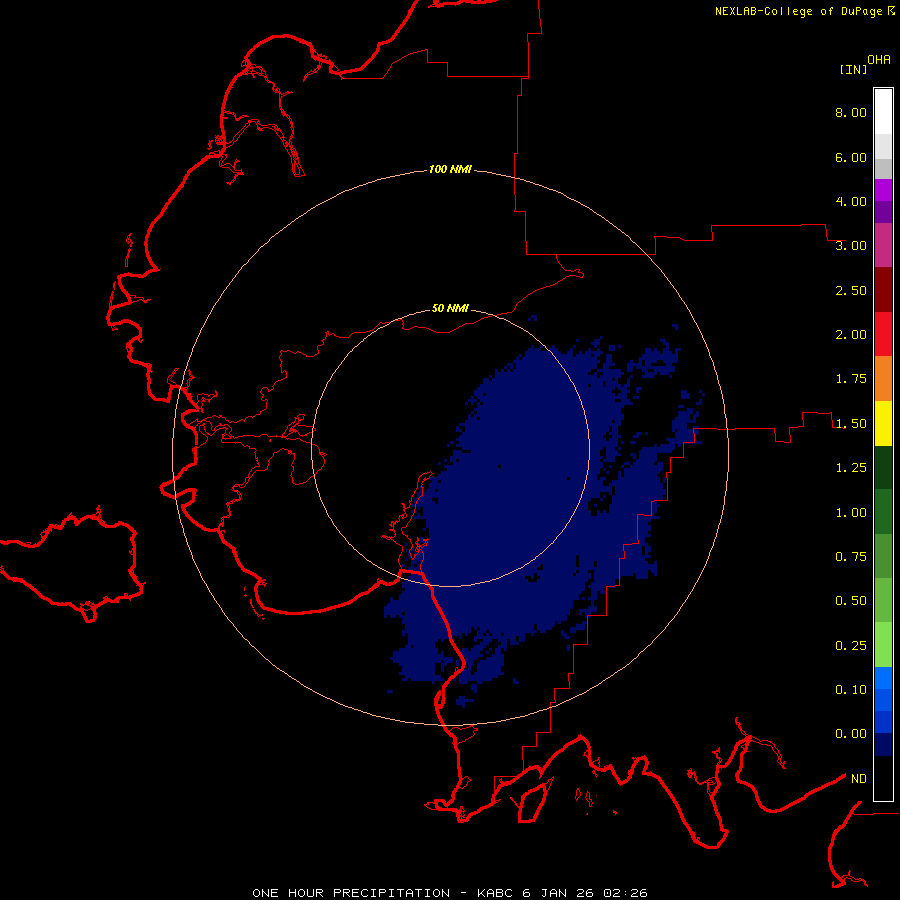Click the 3.00 legend value
Image resolution: width=900 pixels, height=900 pixels.
[x=851, y=246]
